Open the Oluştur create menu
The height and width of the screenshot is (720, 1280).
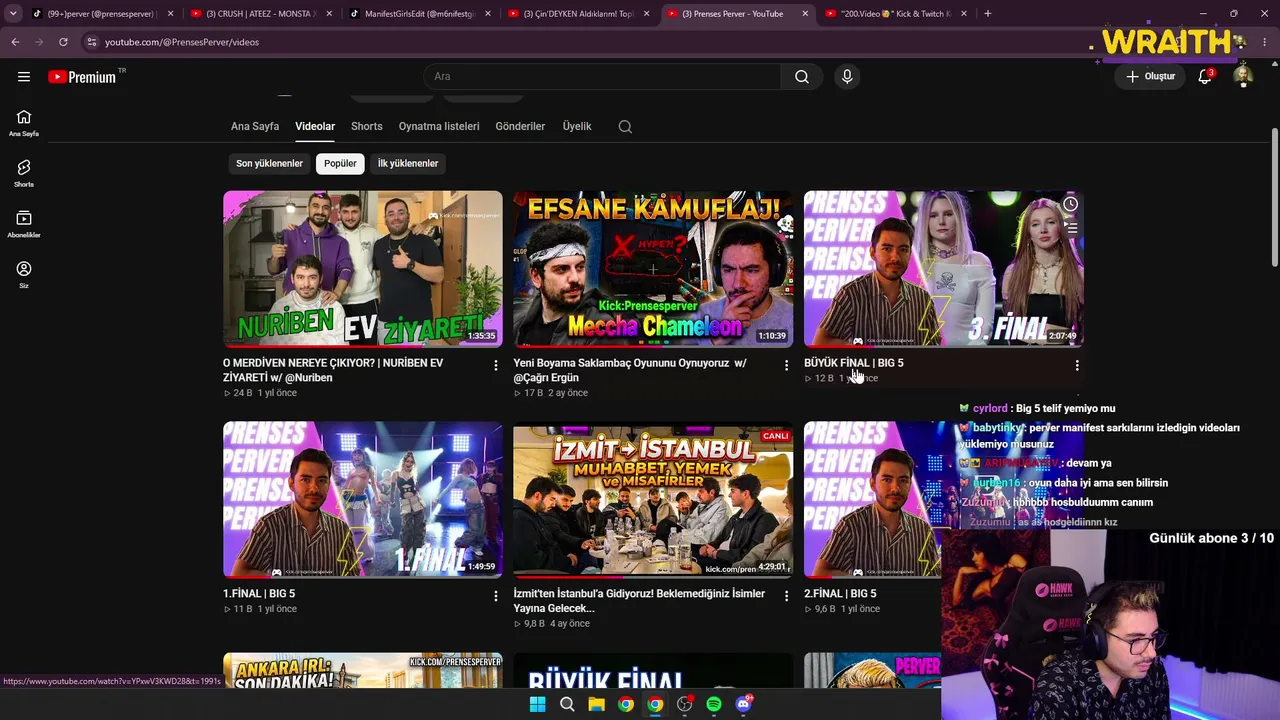tap(1150, 76)
